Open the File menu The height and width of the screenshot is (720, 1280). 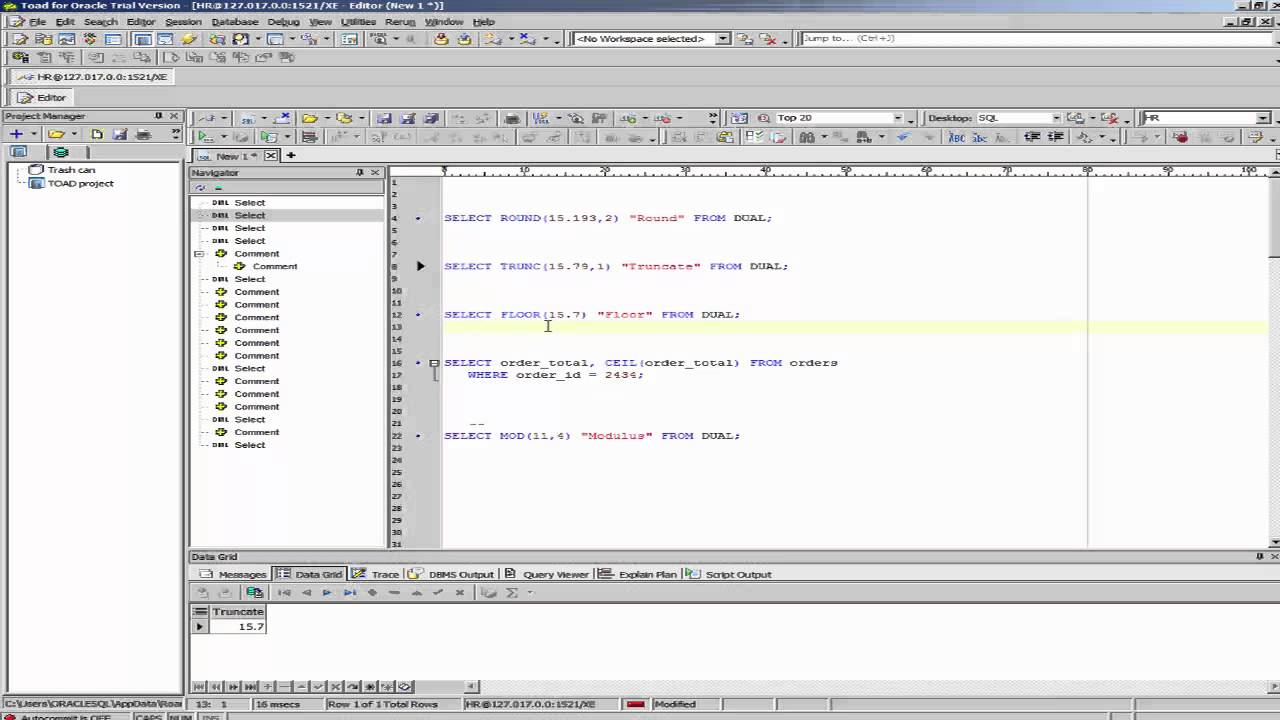[37, 21]
